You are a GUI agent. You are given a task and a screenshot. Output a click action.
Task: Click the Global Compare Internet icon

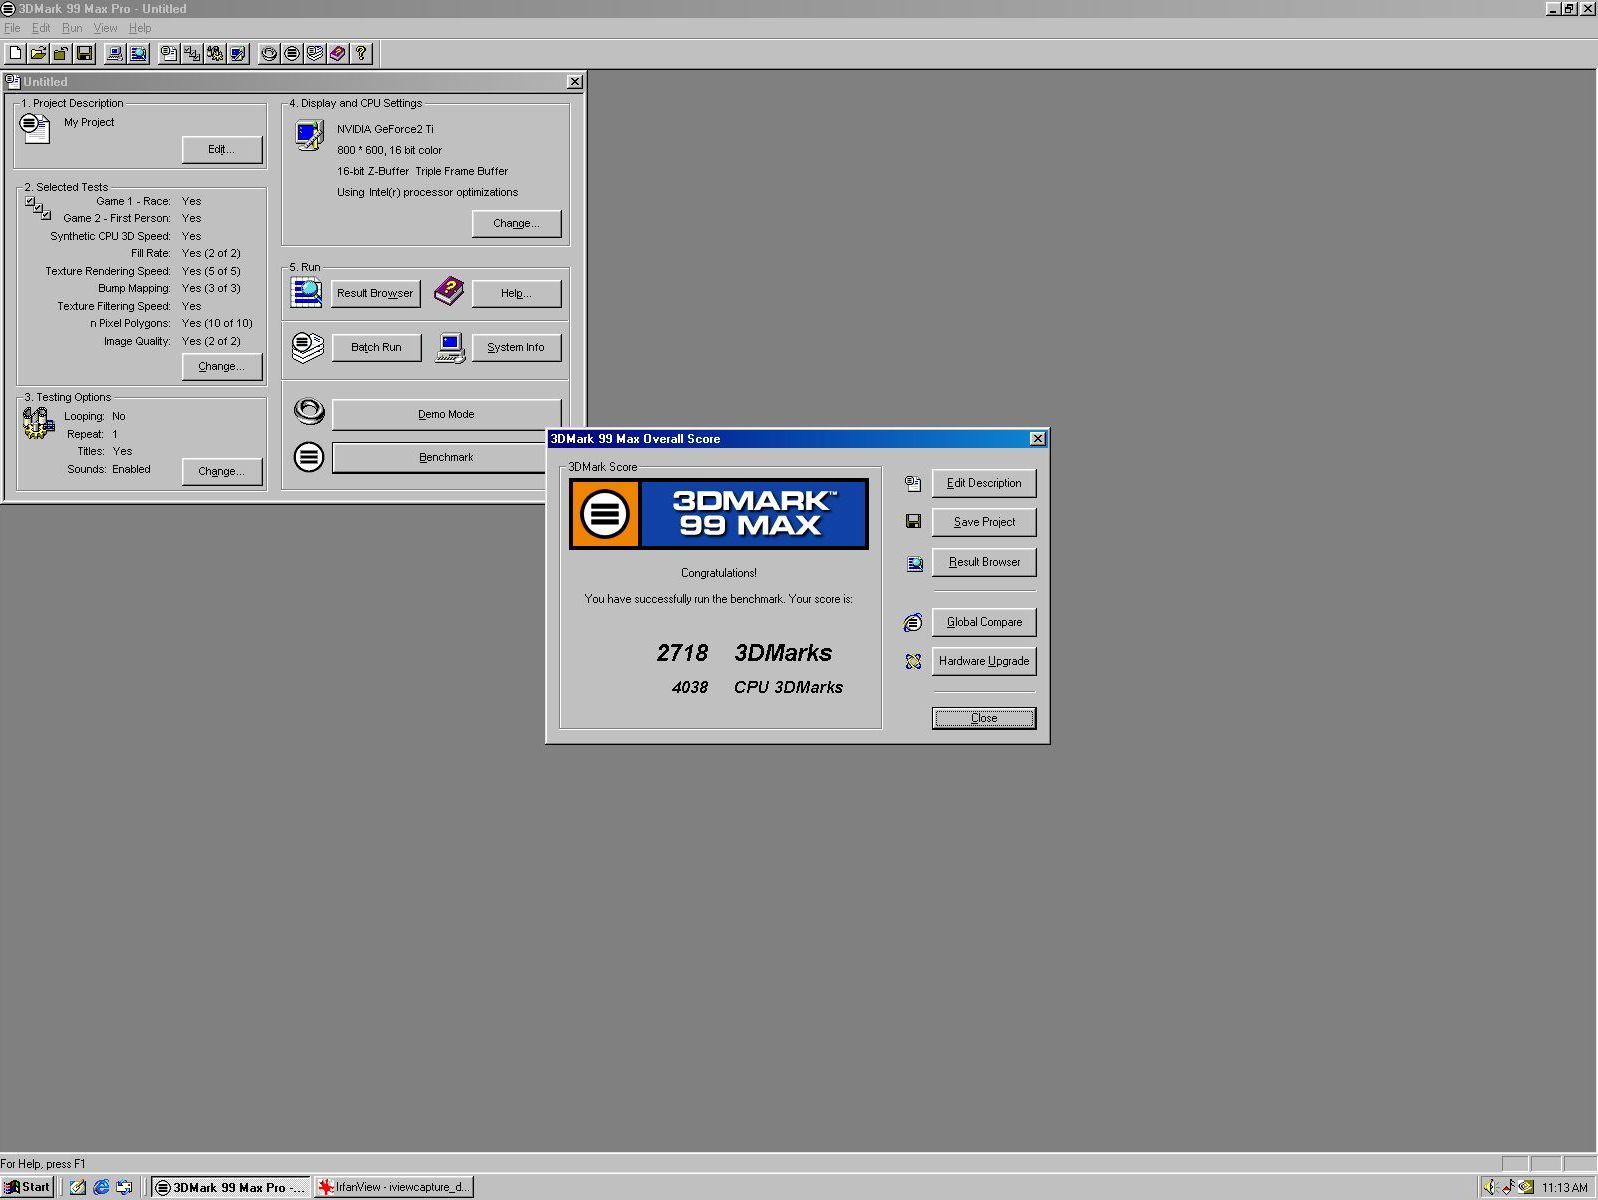913,623
